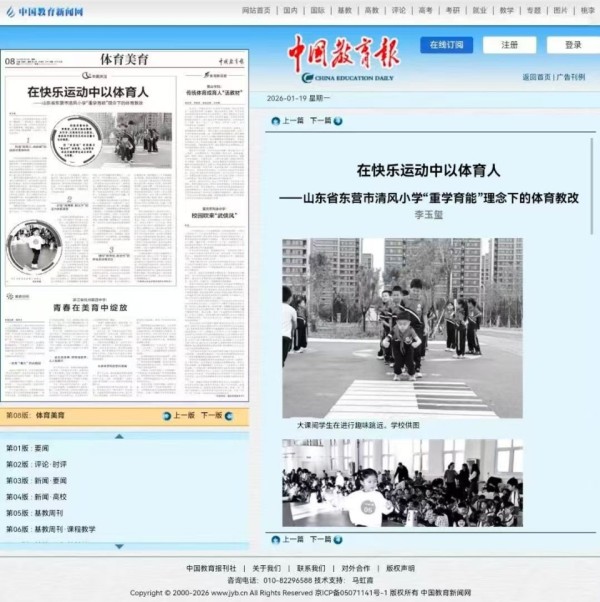Click the 下一篇 link above the headline
The height and width of the screenshot is (602, 600).
coord(321,121)
